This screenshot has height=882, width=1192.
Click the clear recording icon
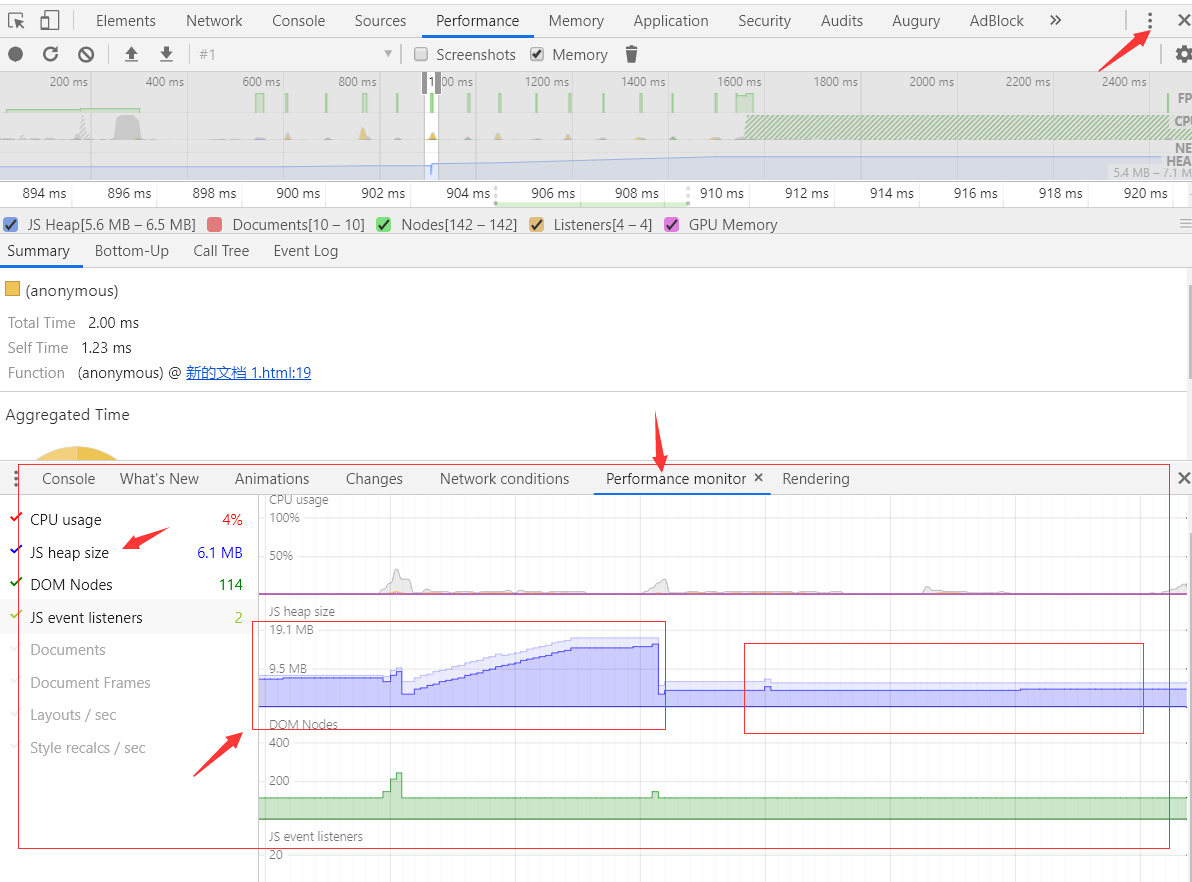pyautogui.click(x=86, y=55)
